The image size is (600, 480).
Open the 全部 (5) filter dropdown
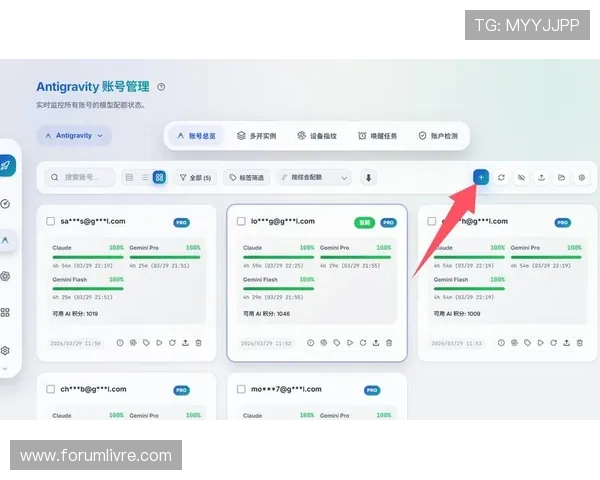coord(195,178)
